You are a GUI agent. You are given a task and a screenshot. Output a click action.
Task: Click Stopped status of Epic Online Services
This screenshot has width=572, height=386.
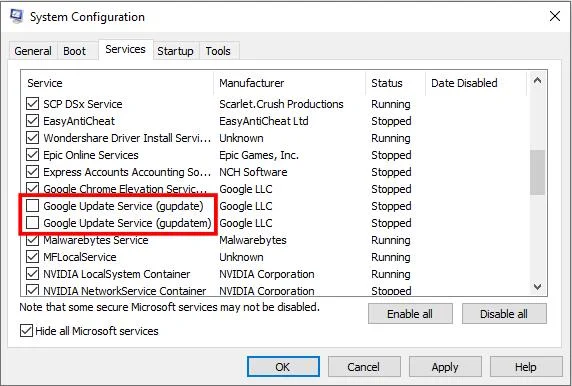(x=391, y=155)
